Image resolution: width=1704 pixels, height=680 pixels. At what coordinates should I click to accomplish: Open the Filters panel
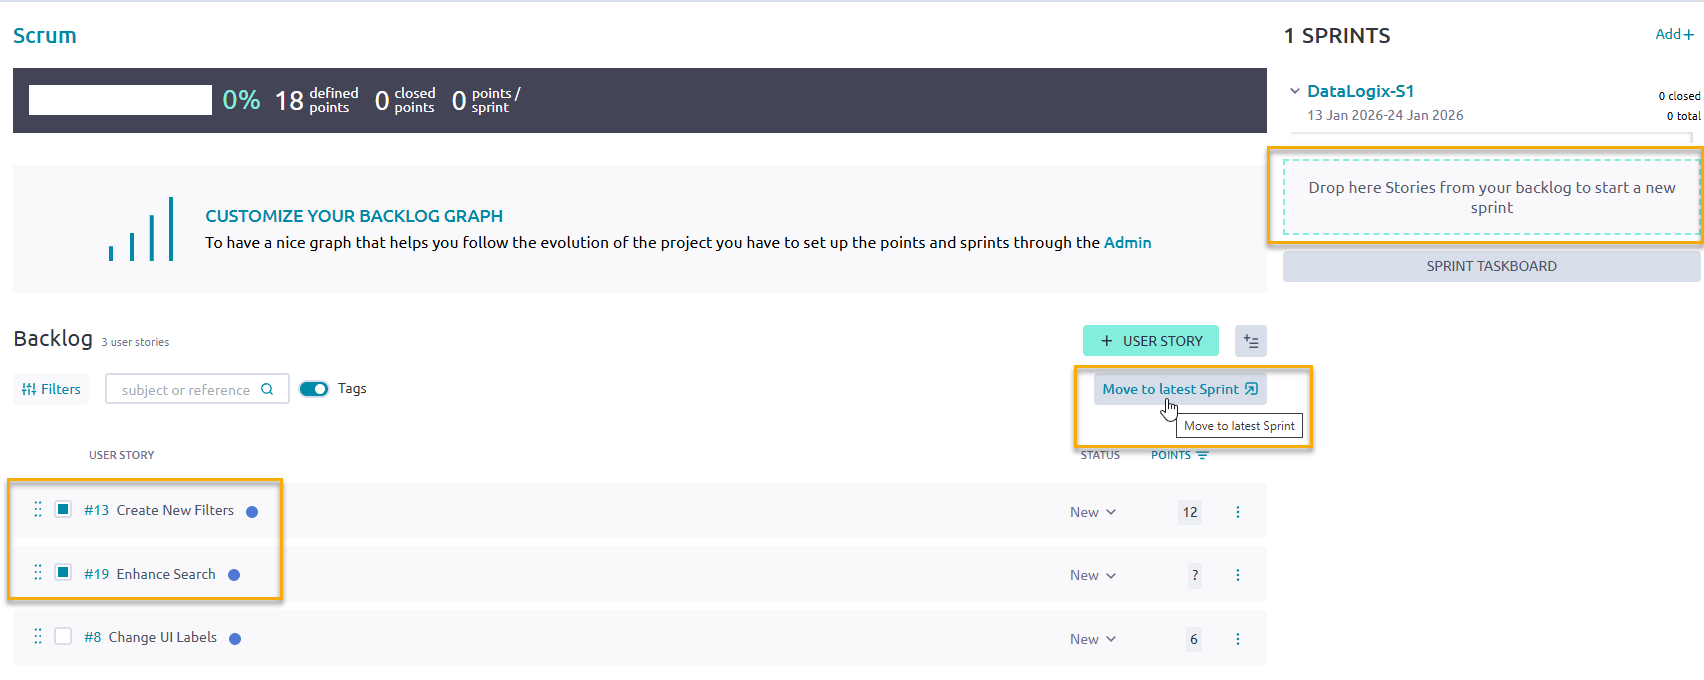coord(51,389)
